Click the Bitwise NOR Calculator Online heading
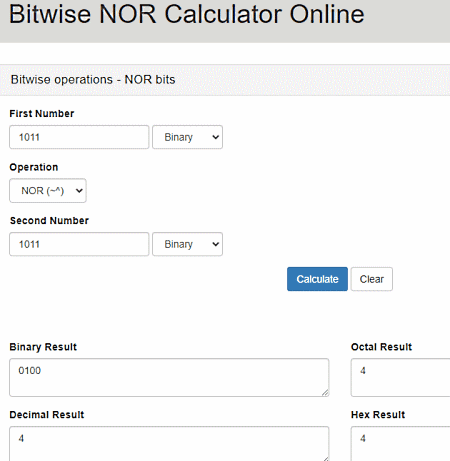The width and height of the screenshot is (450, 461). [187, 14]
